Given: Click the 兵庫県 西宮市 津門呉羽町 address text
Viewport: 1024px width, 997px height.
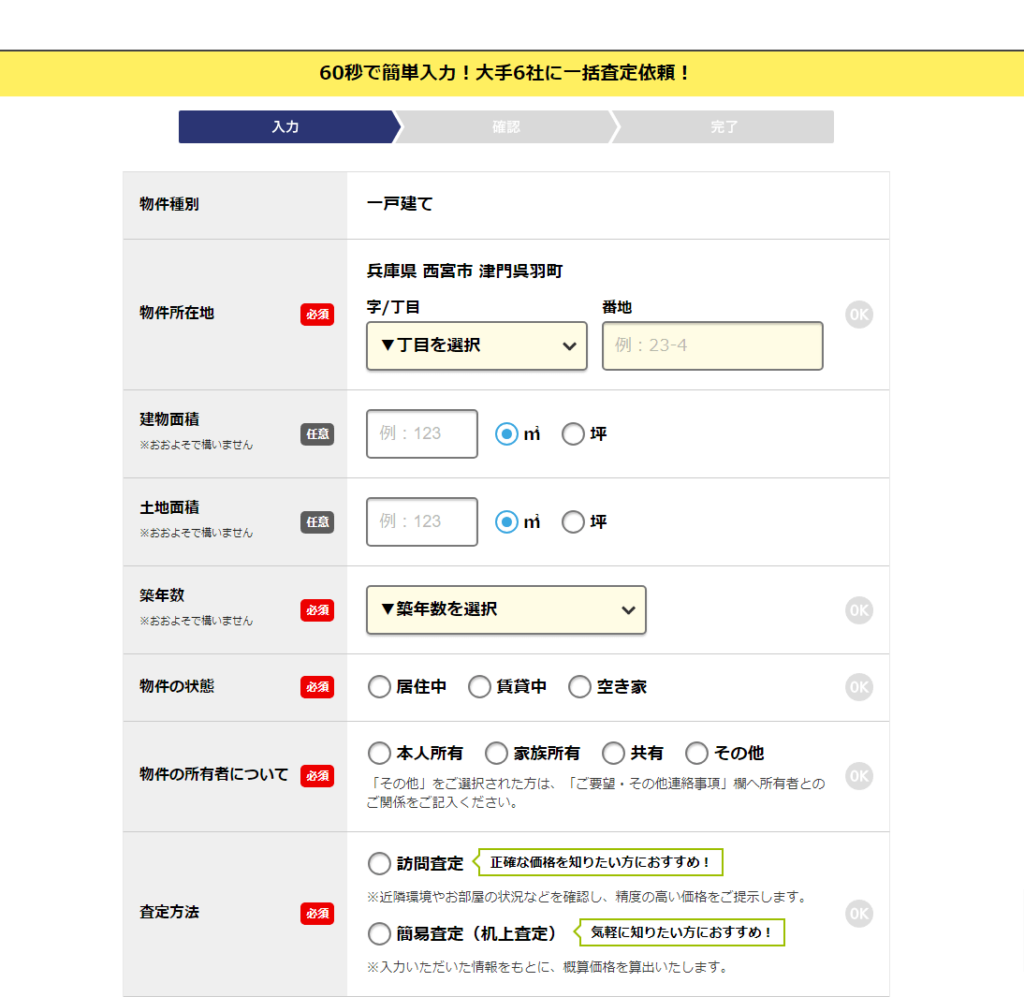Looking at the screenshot, I should pos(464,271).
